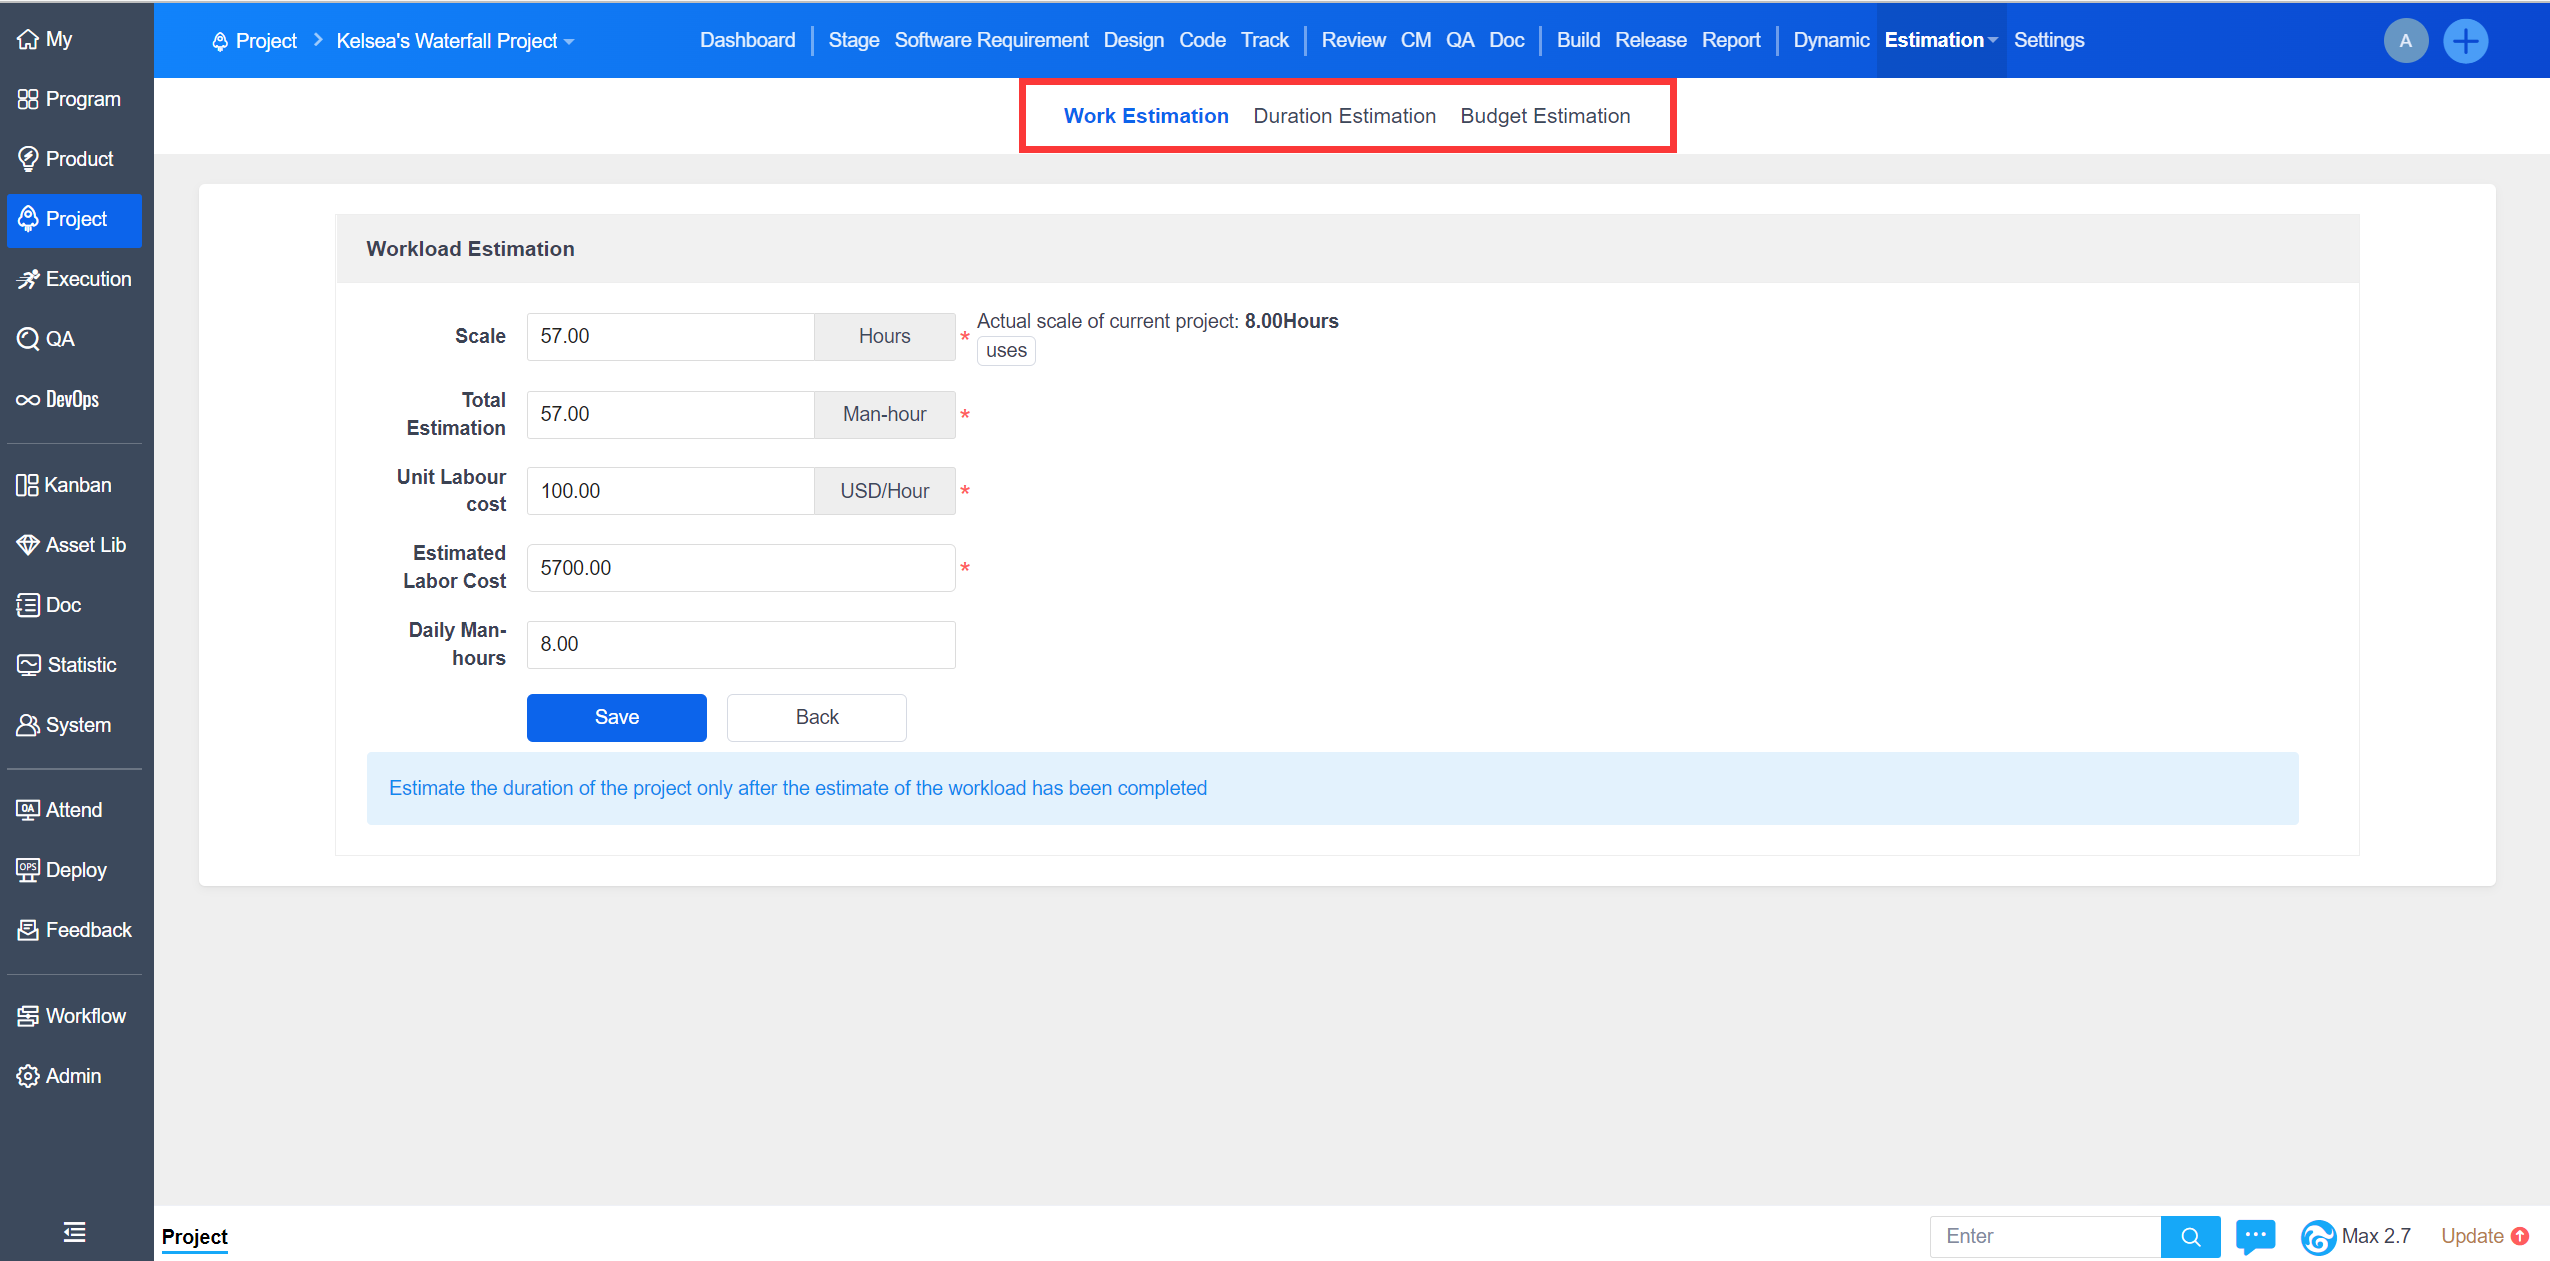Collapse the sidebar with bottom menu icon
Image resolution: width=2550 pixels, height=1261 pixels.
[x=74, y=1232]
